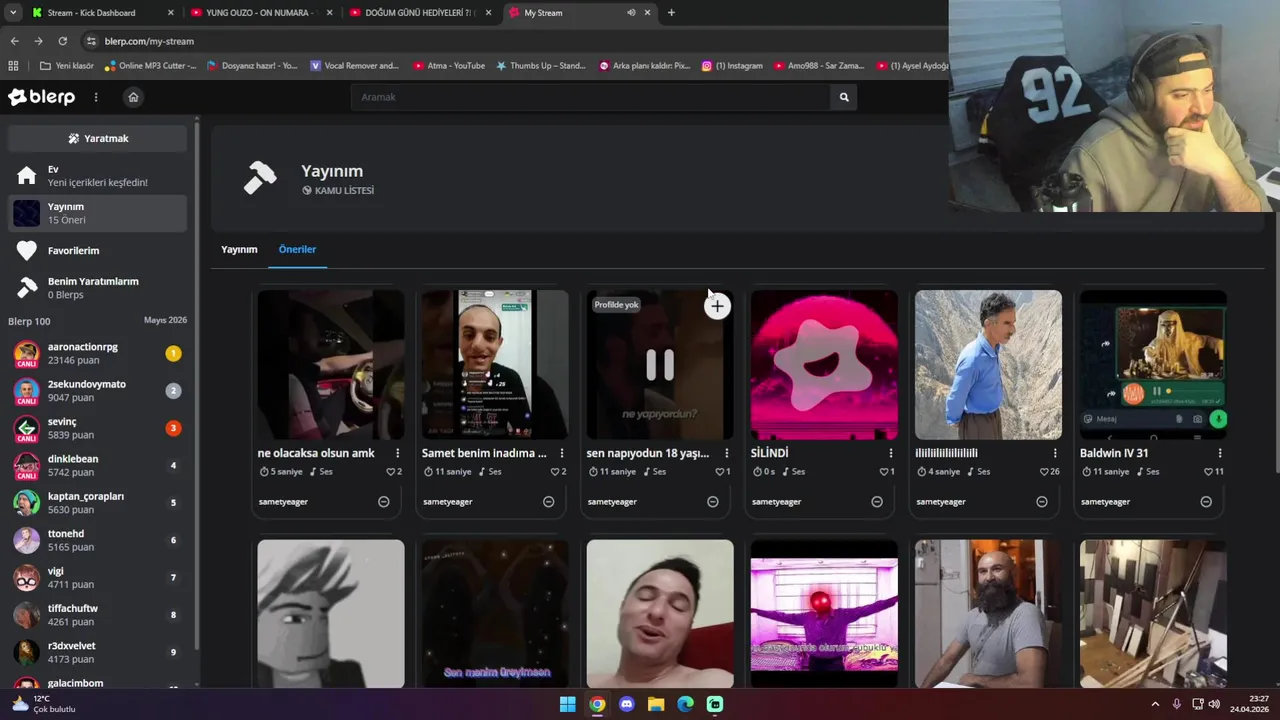Open tiffachuftw leaderboard entry
This screenshot has height=720, width=1280.
pyautogui.click(x=97, y=615)
